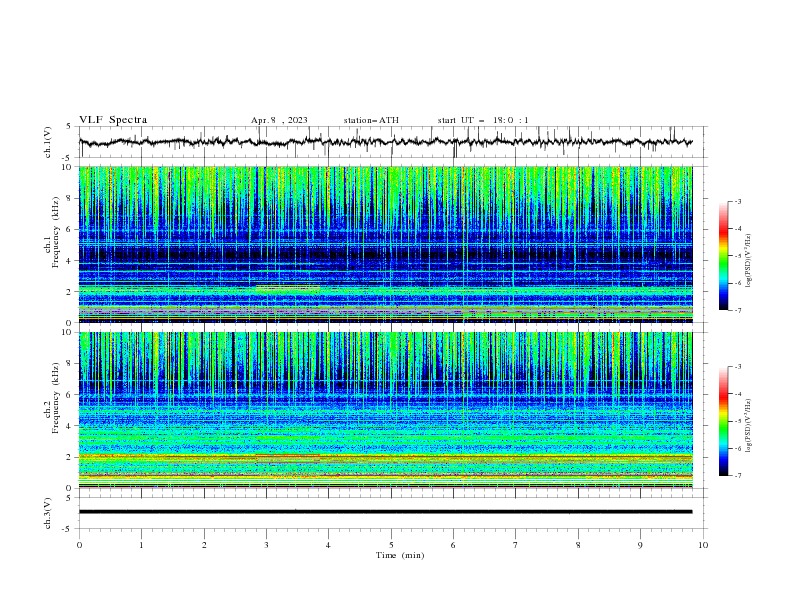Click the "station=ATH" header label
Screen dimensions: 792x612
pyautogui.click(x=371, y=120)
